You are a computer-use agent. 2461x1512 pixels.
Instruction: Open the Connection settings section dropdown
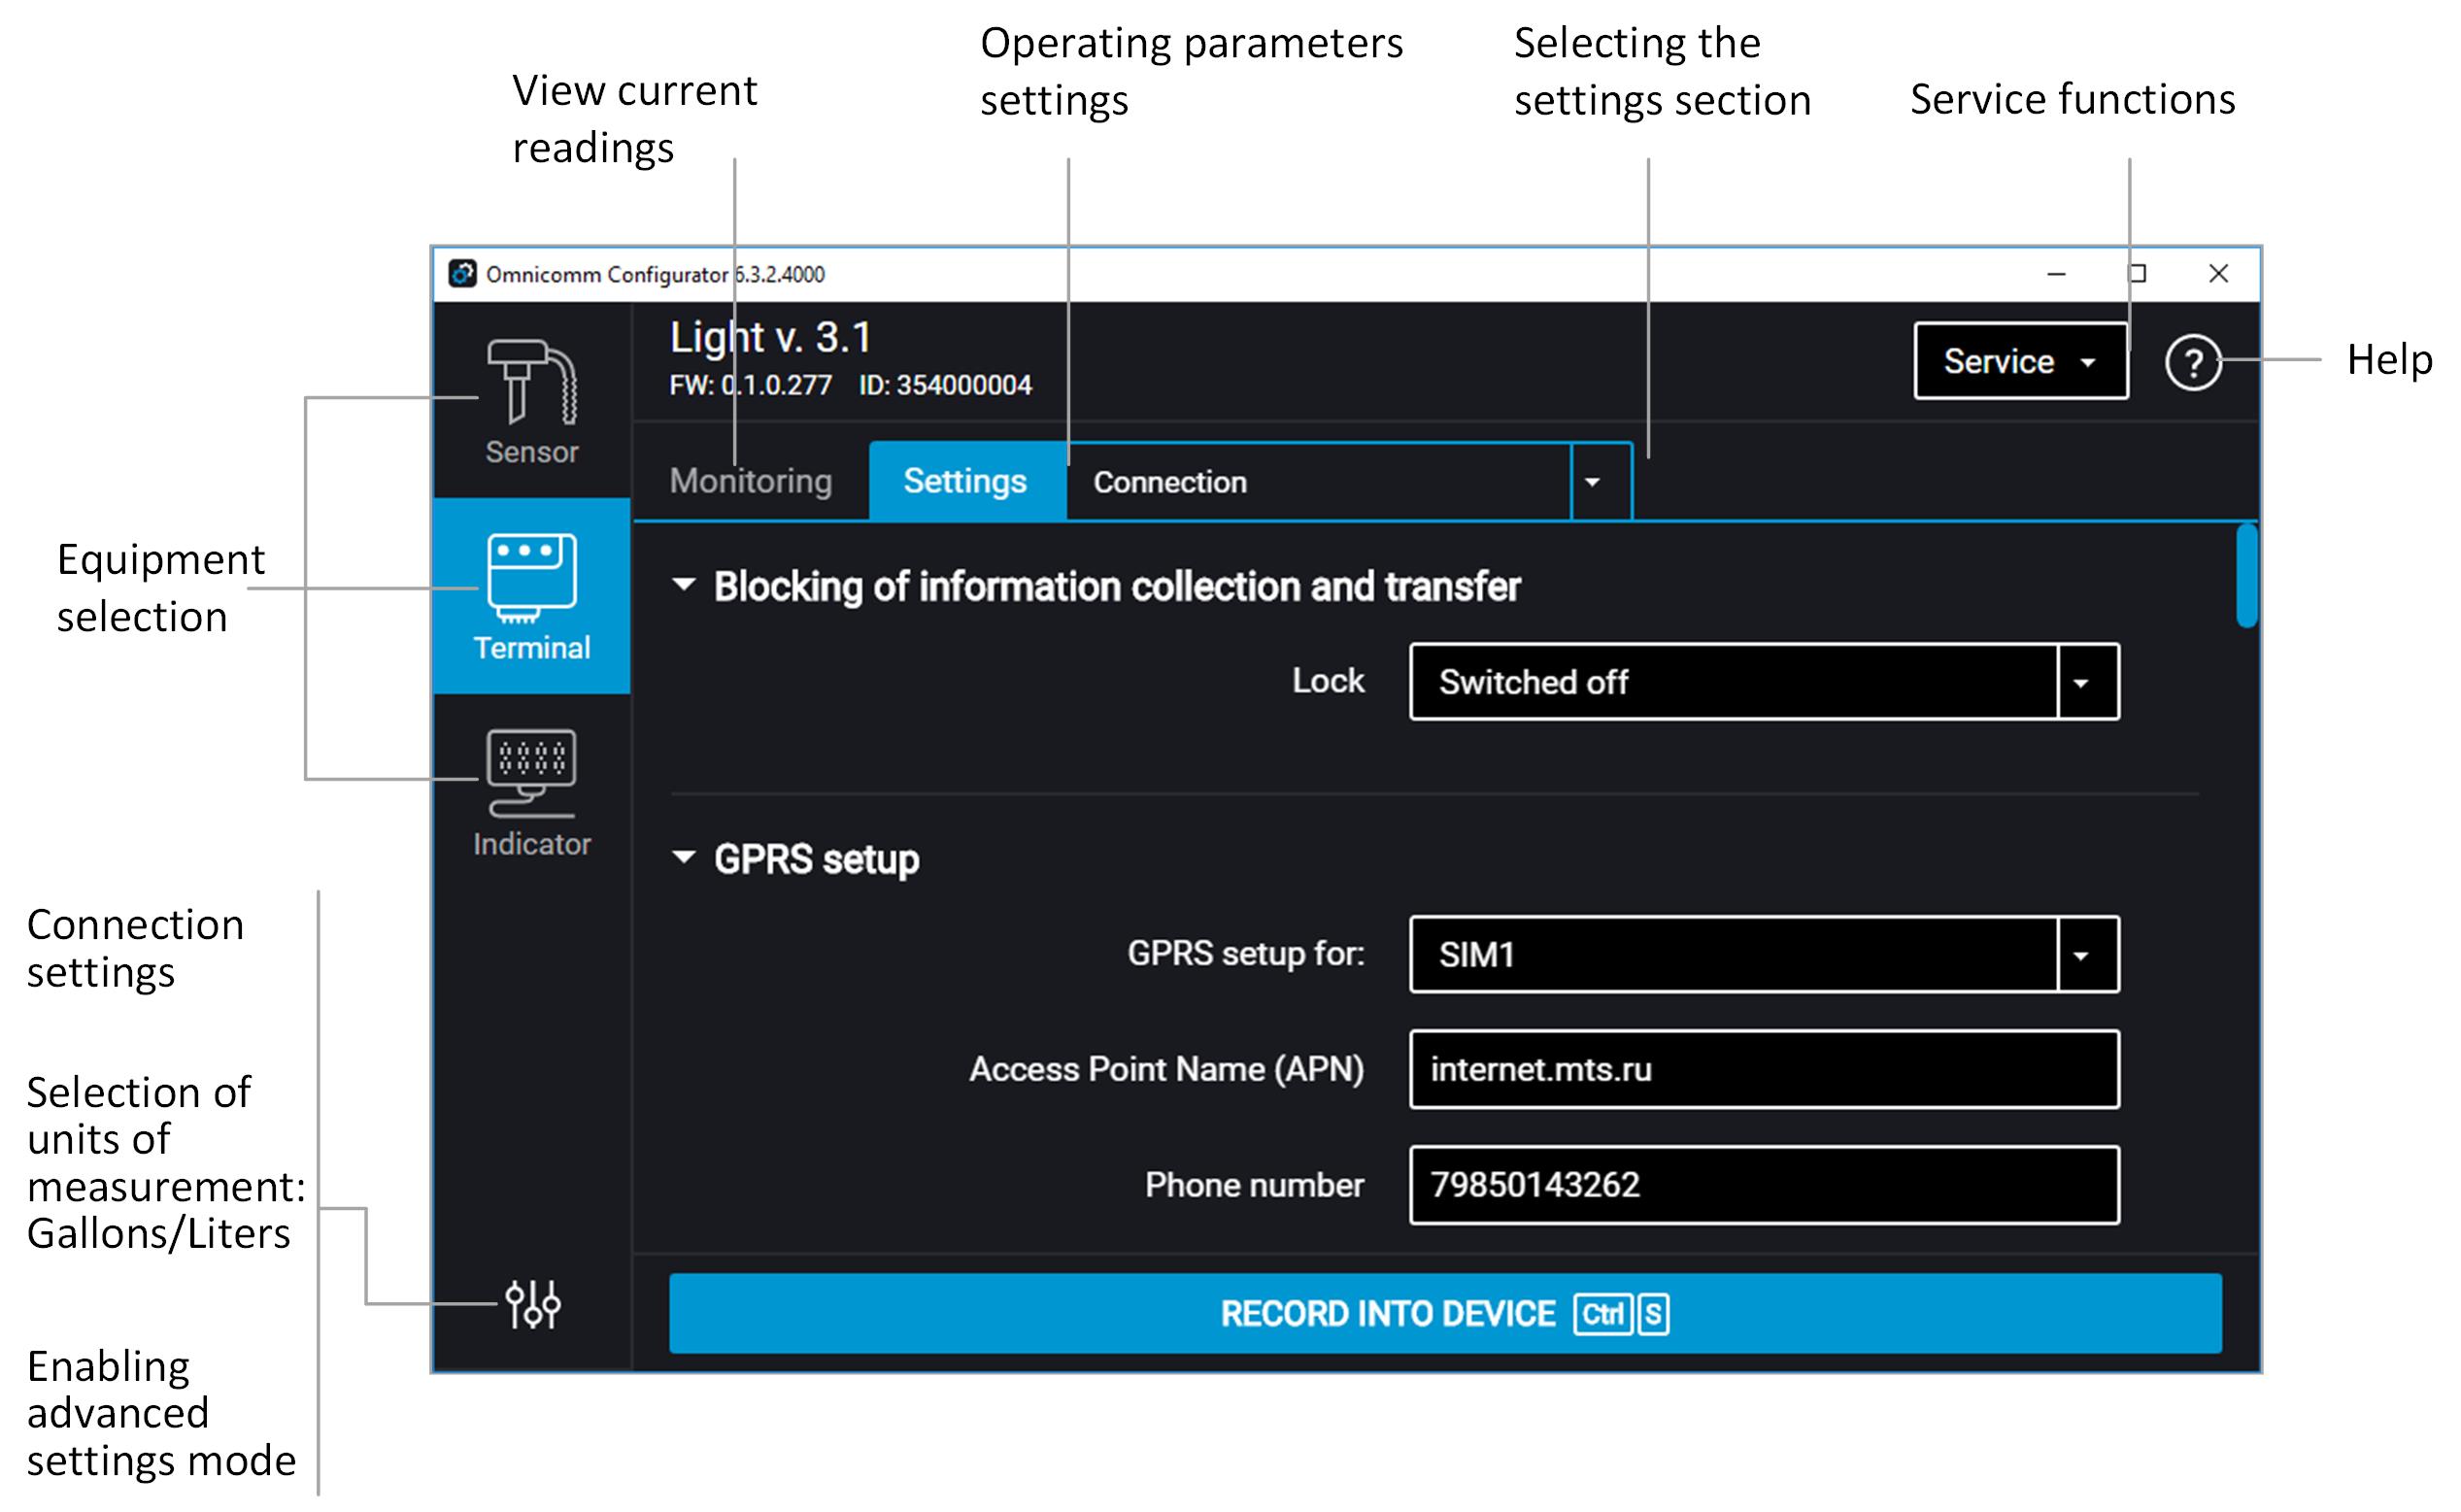pyautogui.click(x=1349, y=482)
